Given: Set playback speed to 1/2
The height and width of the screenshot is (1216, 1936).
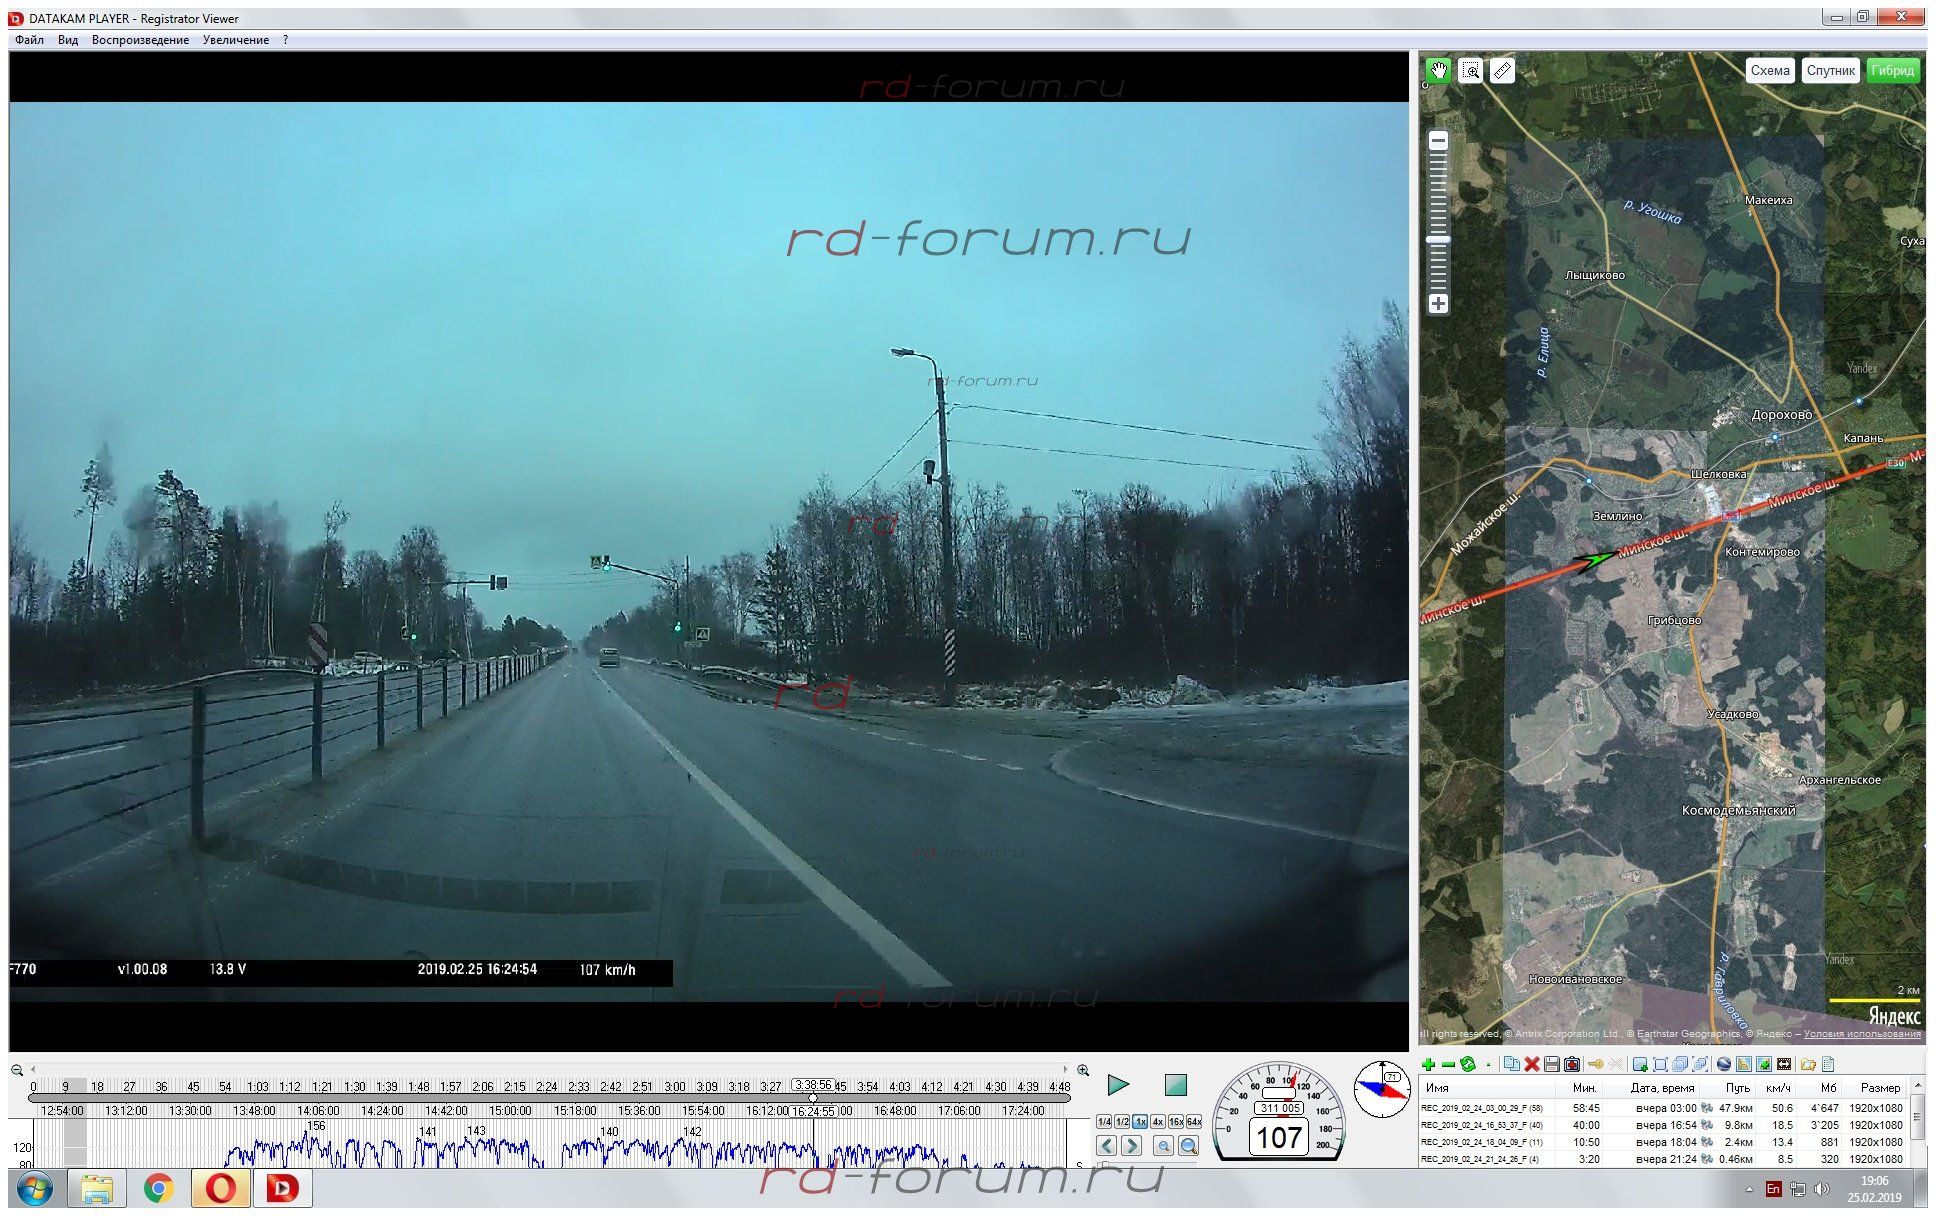Looking at the screenshot, I should tap(1122, 1122).
